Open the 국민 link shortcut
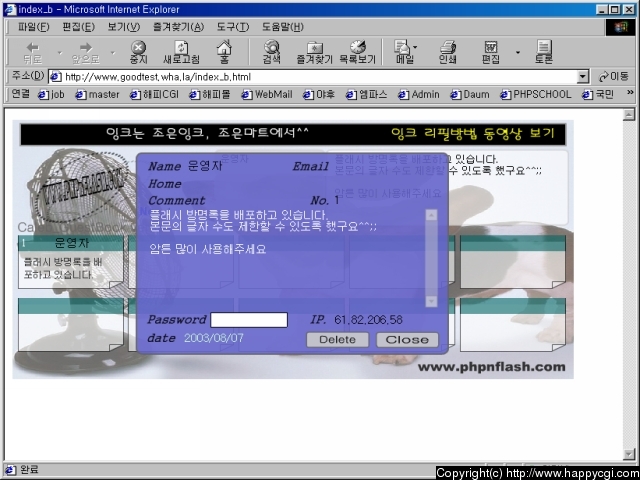 coord(598,95)
